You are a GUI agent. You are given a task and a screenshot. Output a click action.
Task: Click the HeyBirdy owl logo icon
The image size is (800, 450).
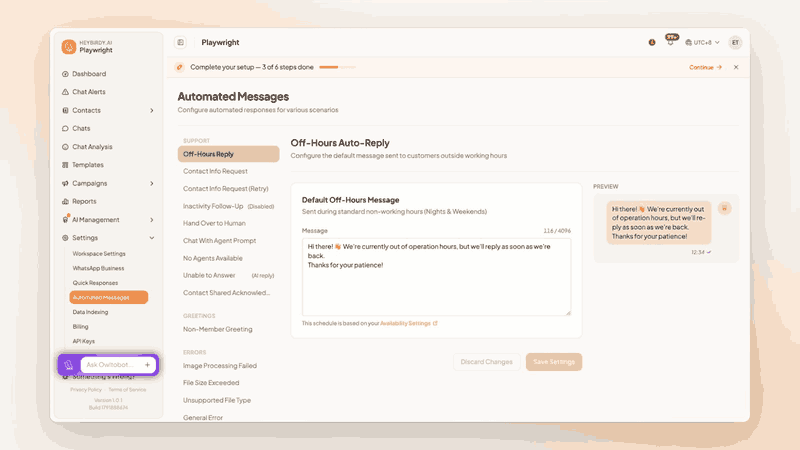coord(69,46)
